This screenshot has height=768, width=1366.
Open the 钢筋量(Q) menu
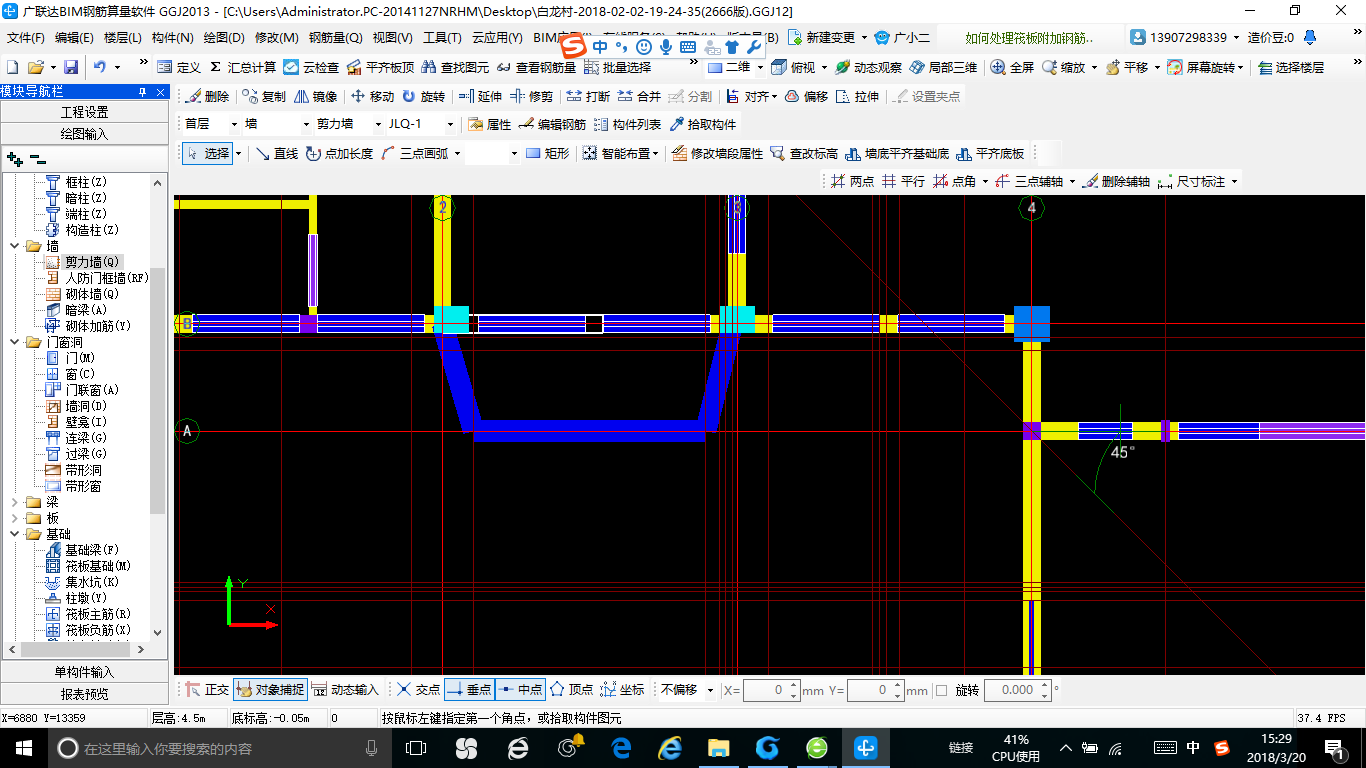[335, 38]
